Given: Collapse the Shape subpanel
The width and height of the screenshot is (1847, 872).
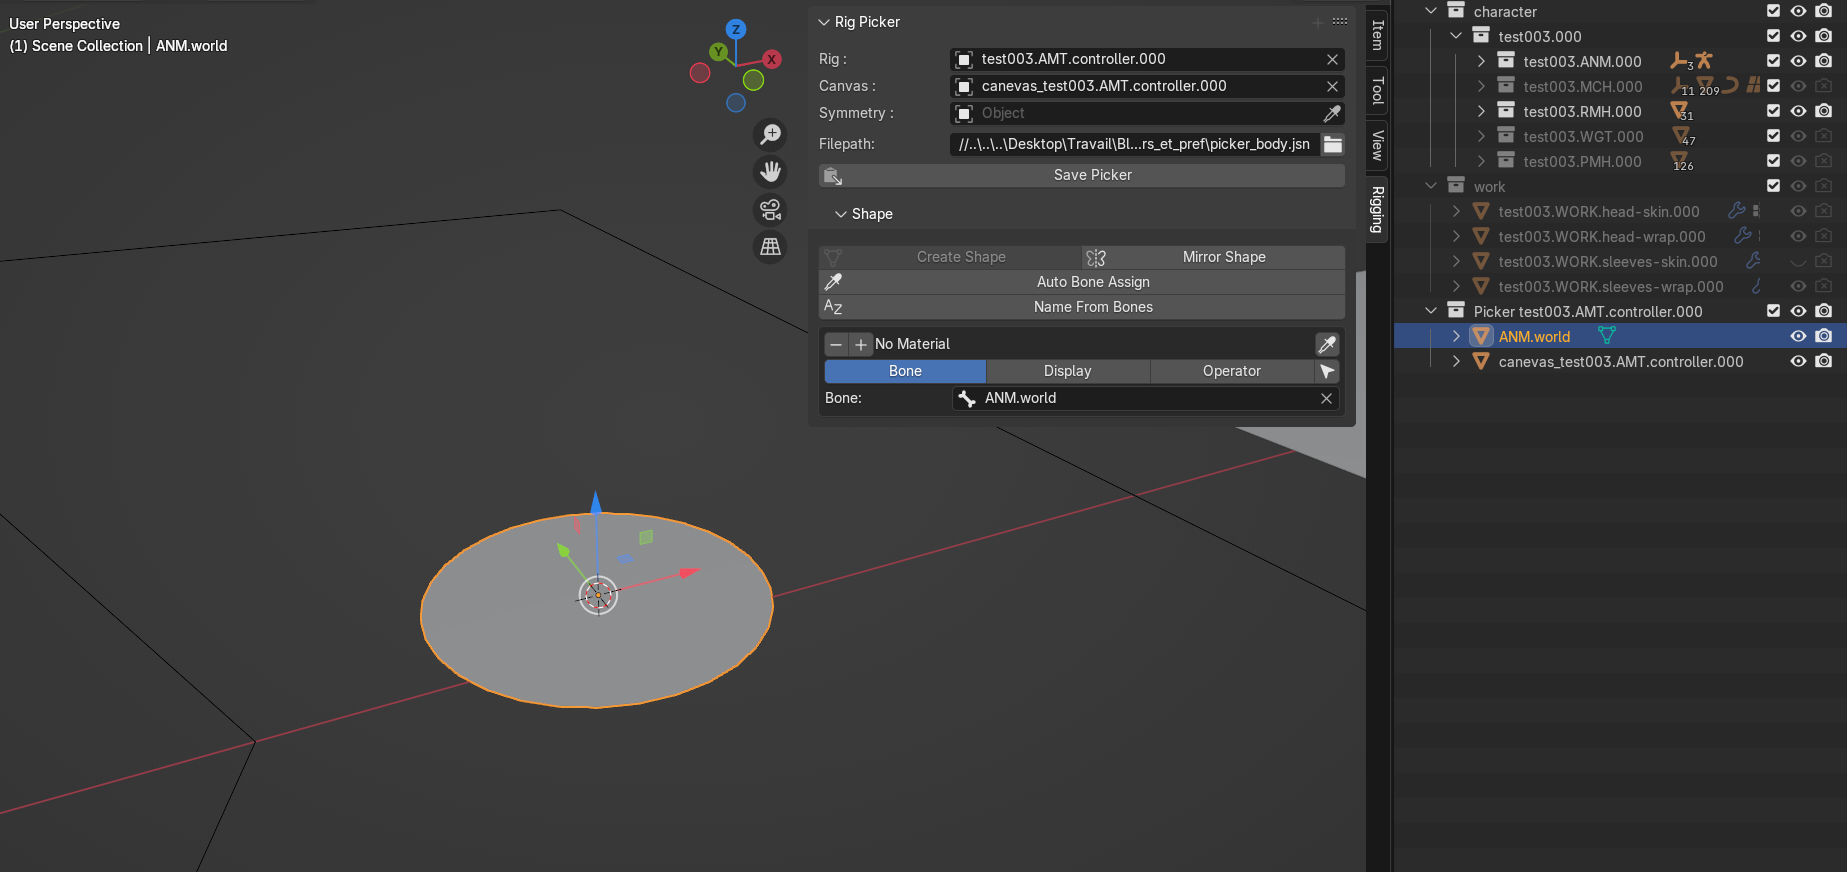Looking at the screenshot, I should [841, 214].
